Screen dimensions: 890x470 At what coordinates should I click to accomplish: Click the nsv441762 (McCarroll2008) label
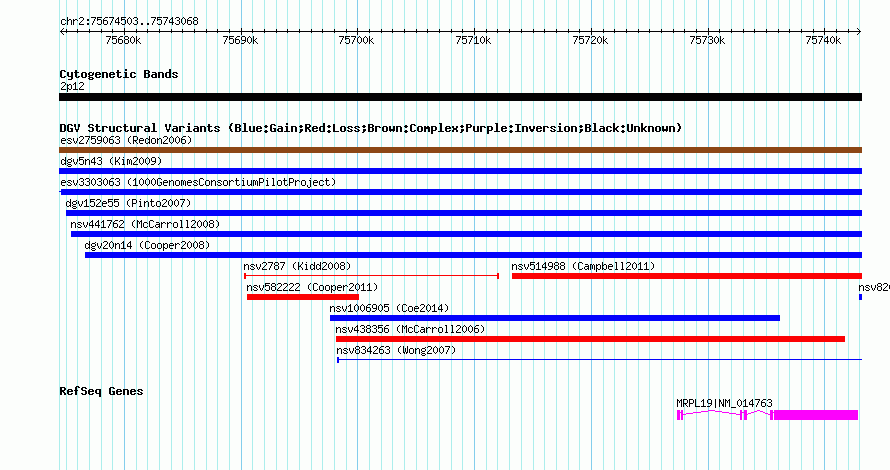click(x=145, y=224)
